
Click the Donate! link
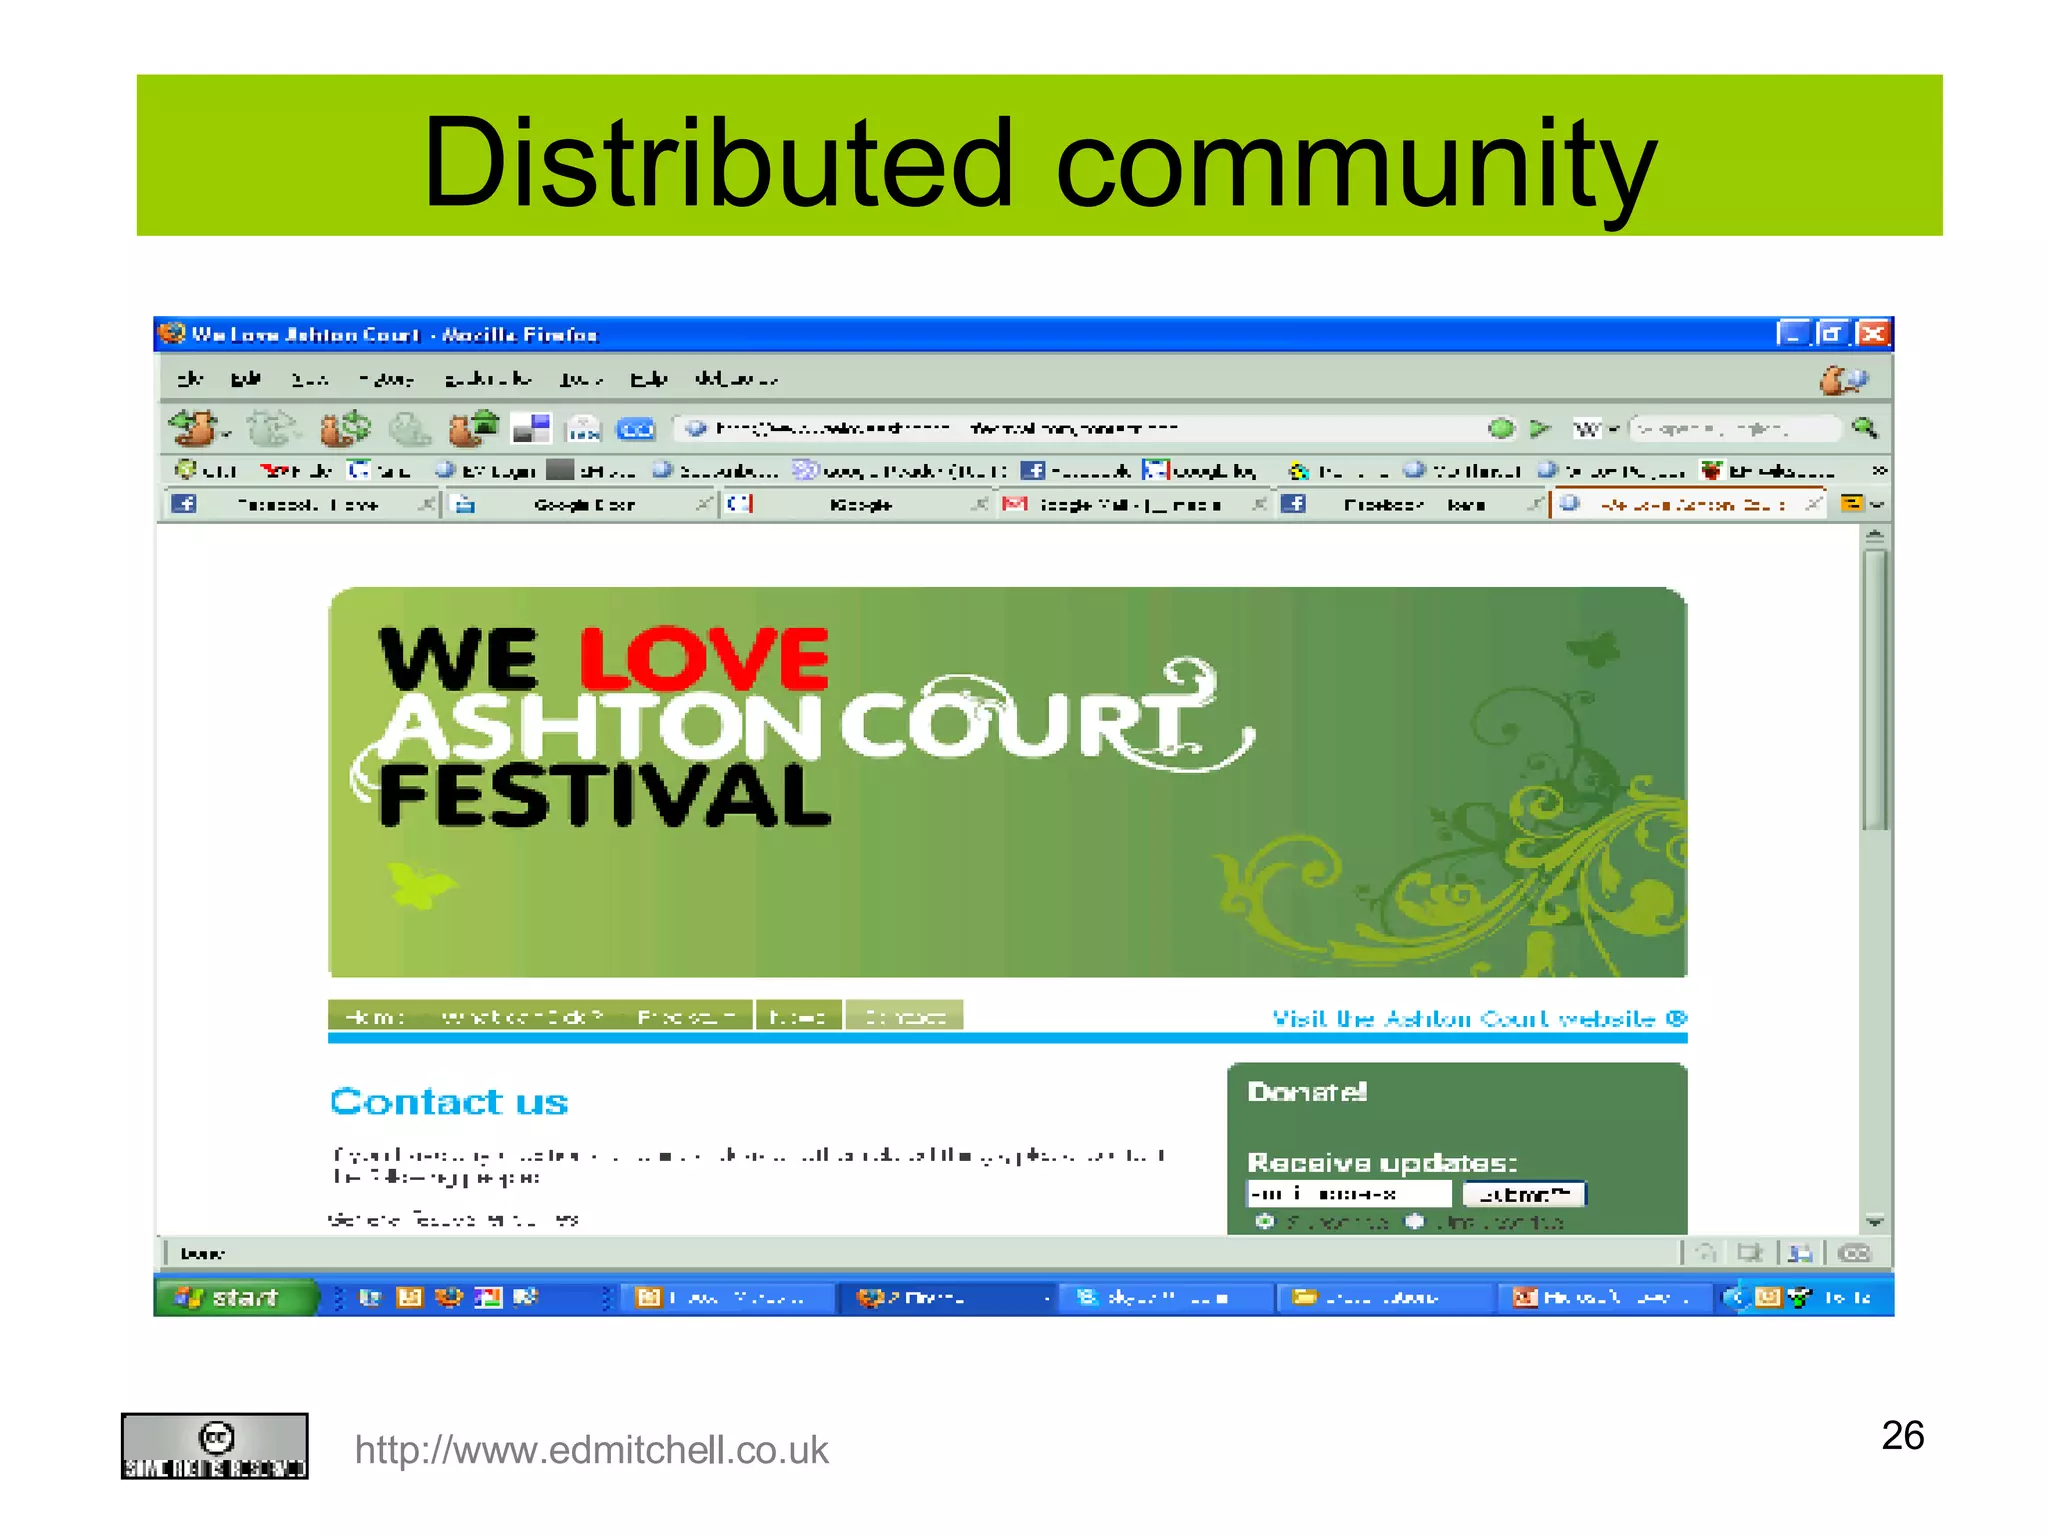(1307, 1092)
